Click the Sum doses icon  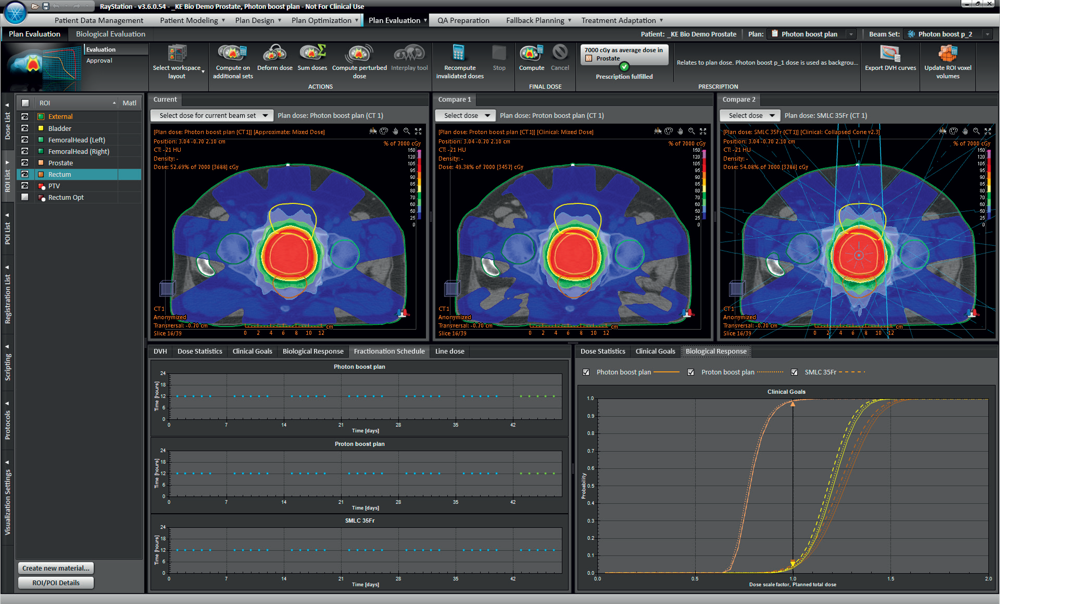click(312, 53)
